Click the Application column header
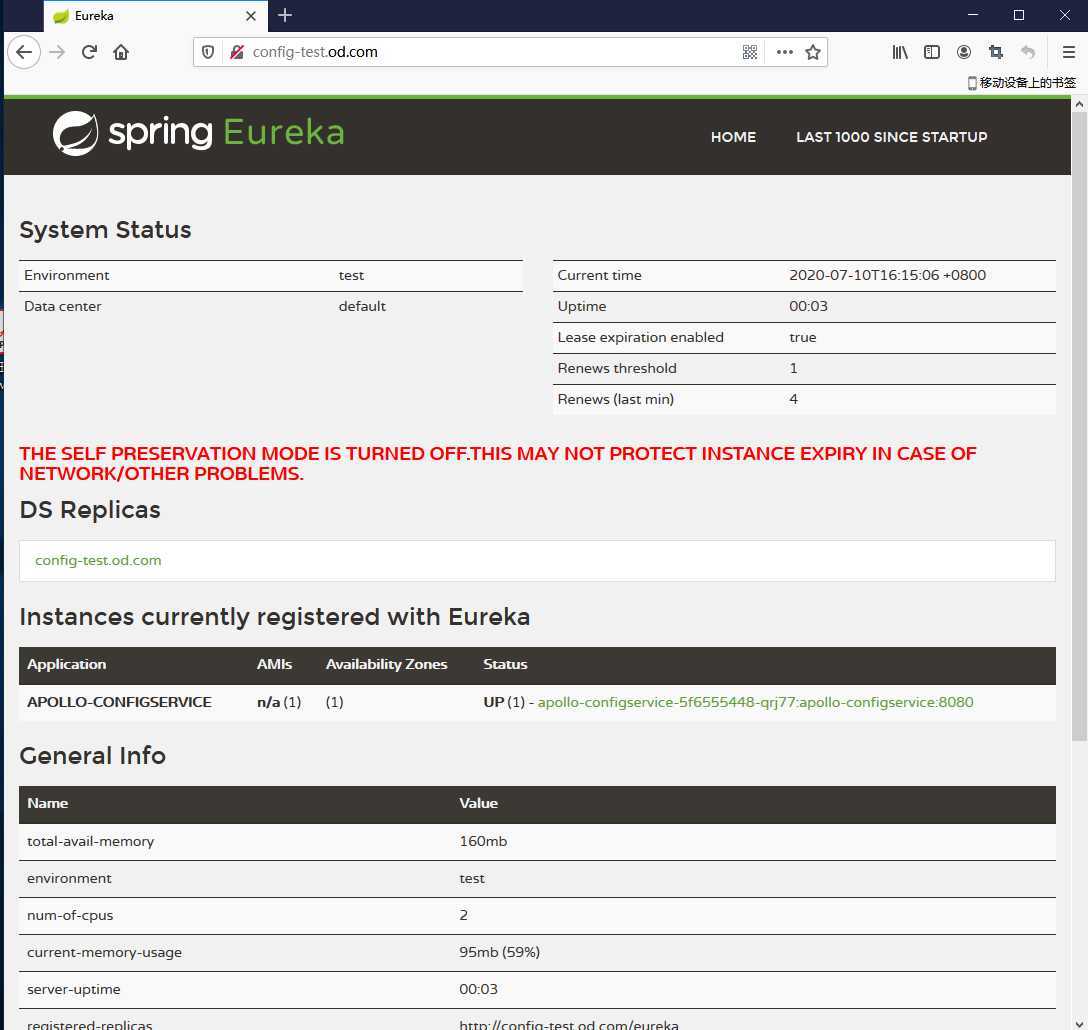1088x1030 pixels. pyautogui.click(x=67, y=664)
